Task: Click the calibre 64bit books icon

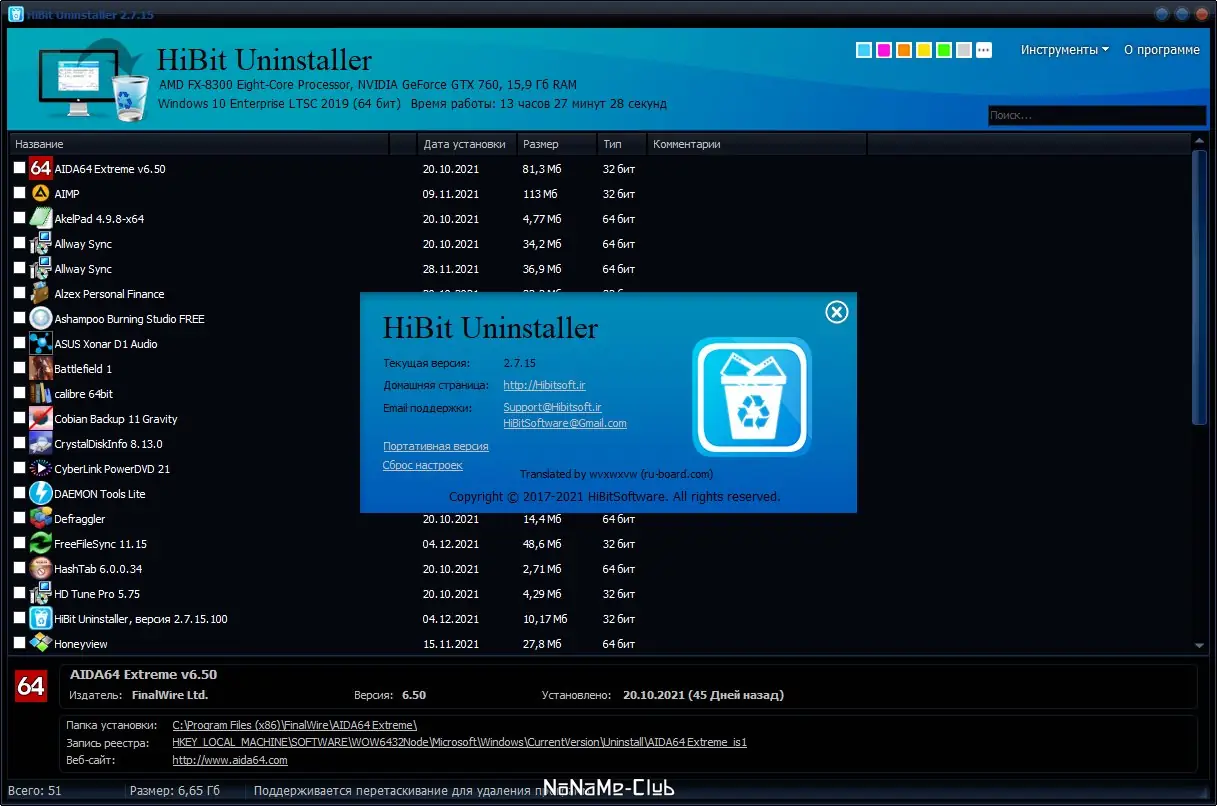Action: [40, 393]
